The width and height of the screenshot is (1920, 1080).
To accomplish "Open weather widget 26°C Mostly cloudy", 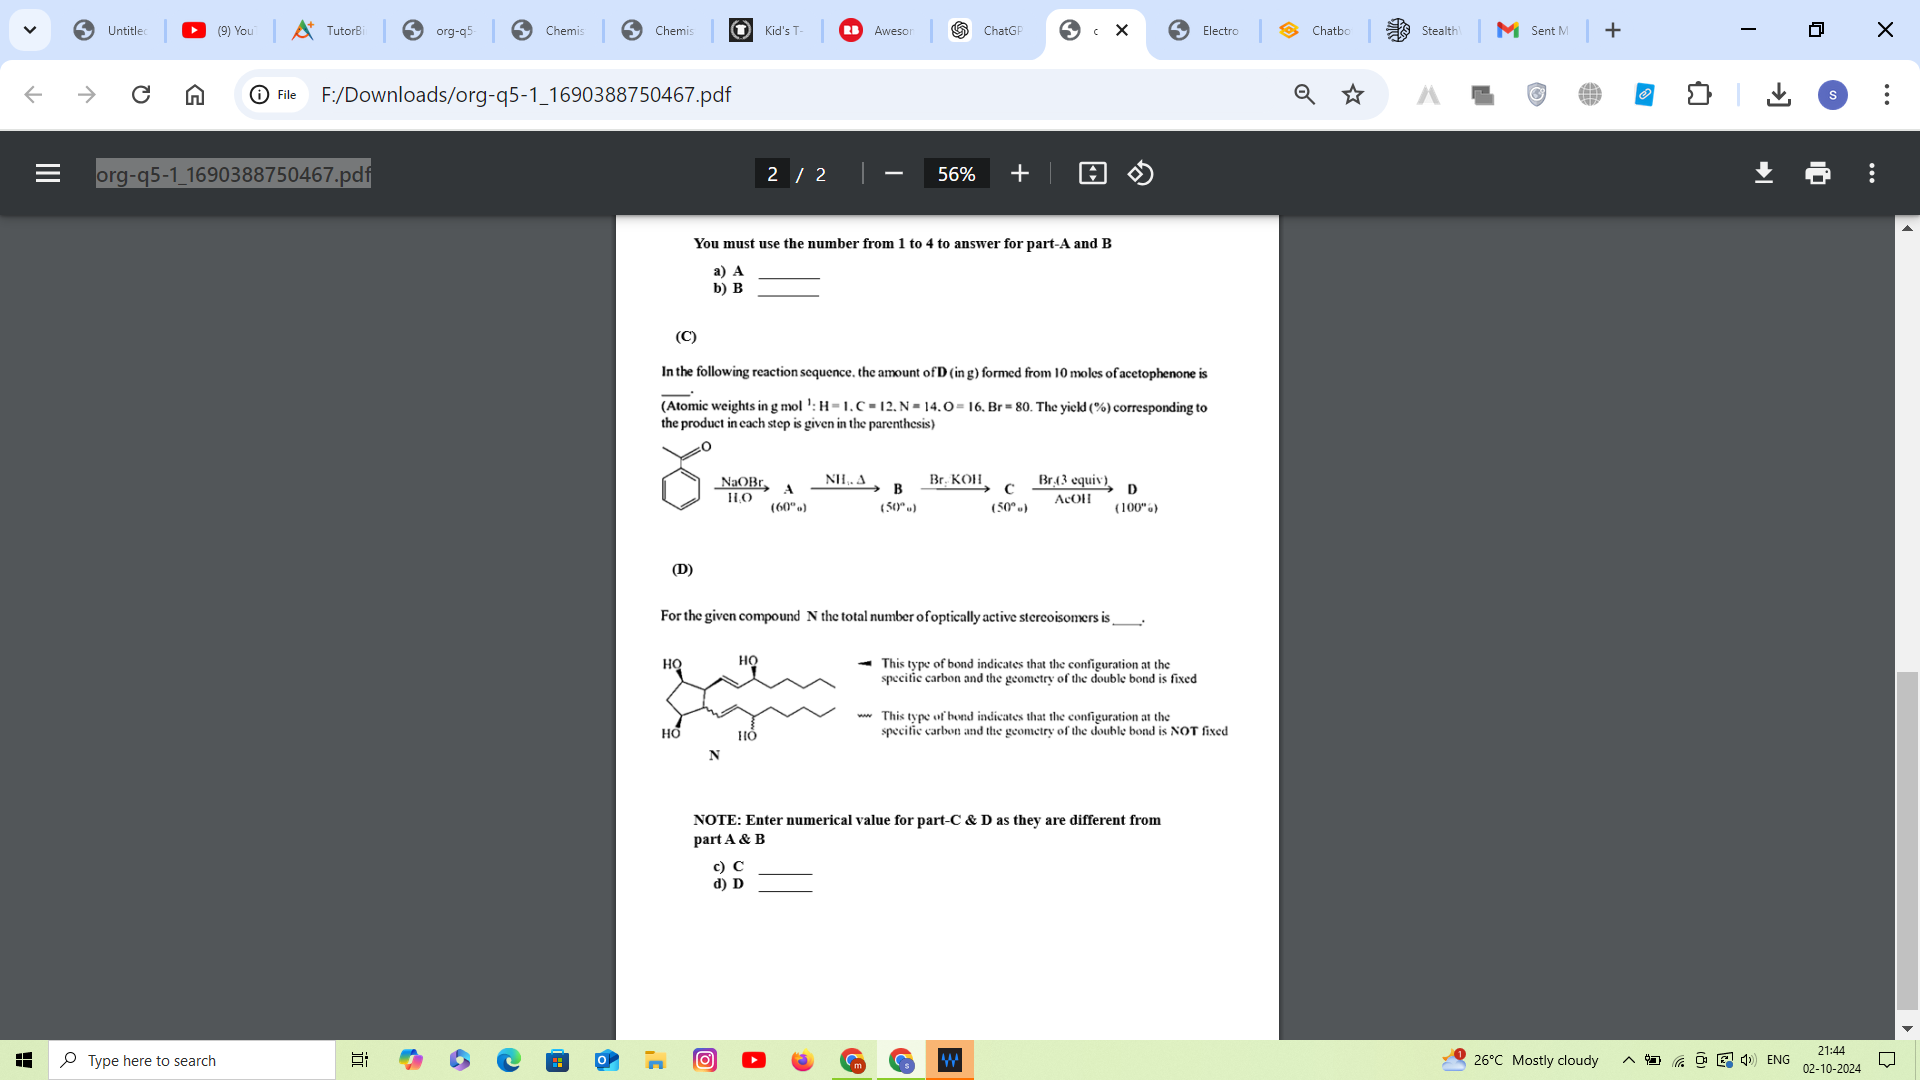I will coord(1520,1060).
